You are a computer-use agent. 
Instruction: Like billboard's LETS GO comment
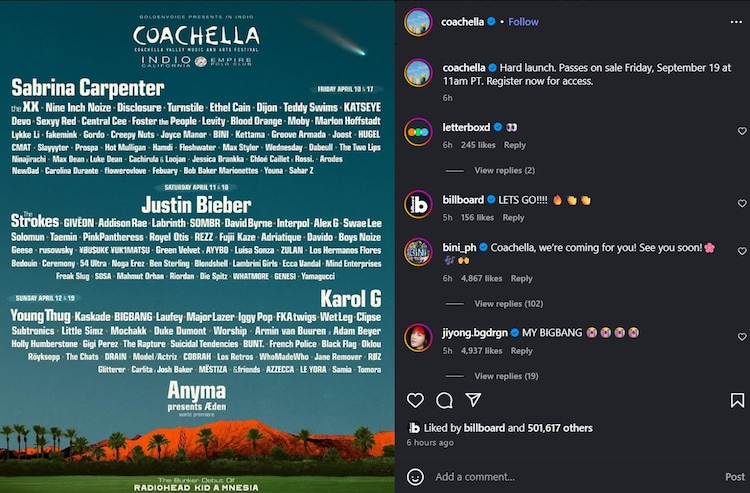click(x=742, y=203)
